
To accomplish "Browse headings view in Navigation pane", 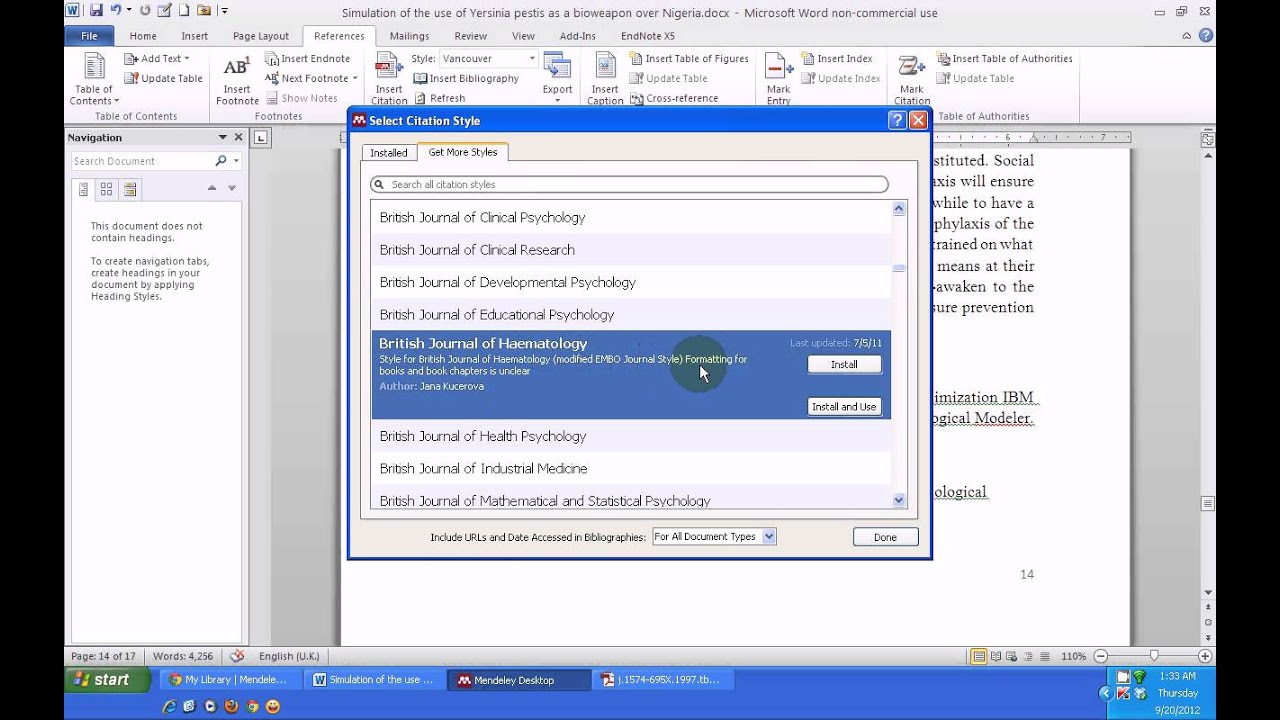I will (x=83, y=188).
